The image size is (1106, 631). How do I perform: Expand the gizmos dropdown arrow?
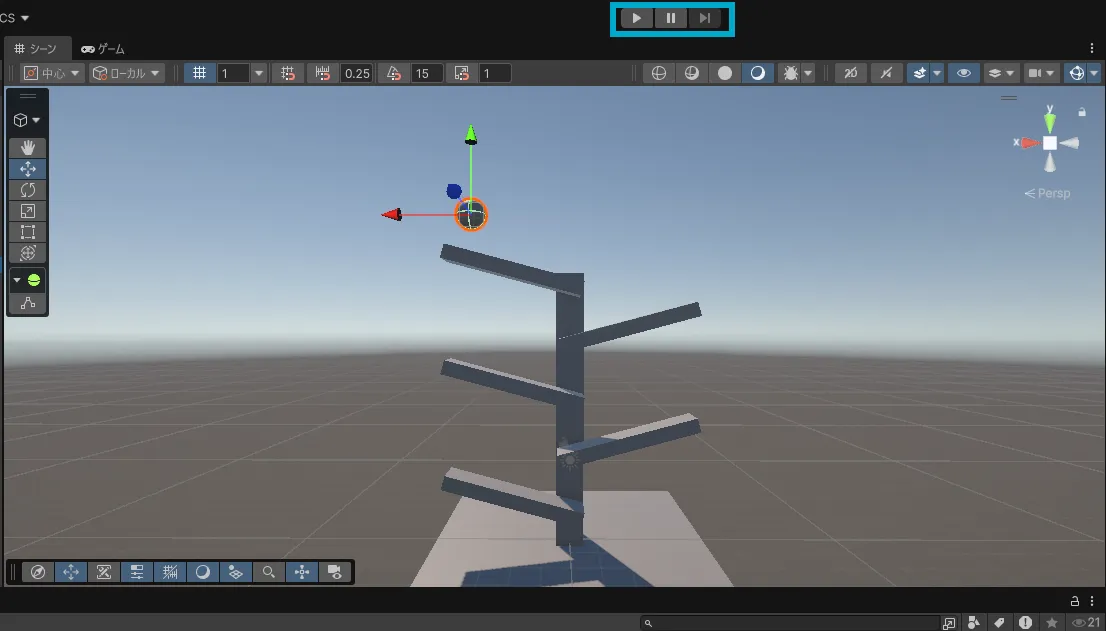pyautogui.click(x=1092, y=72)
